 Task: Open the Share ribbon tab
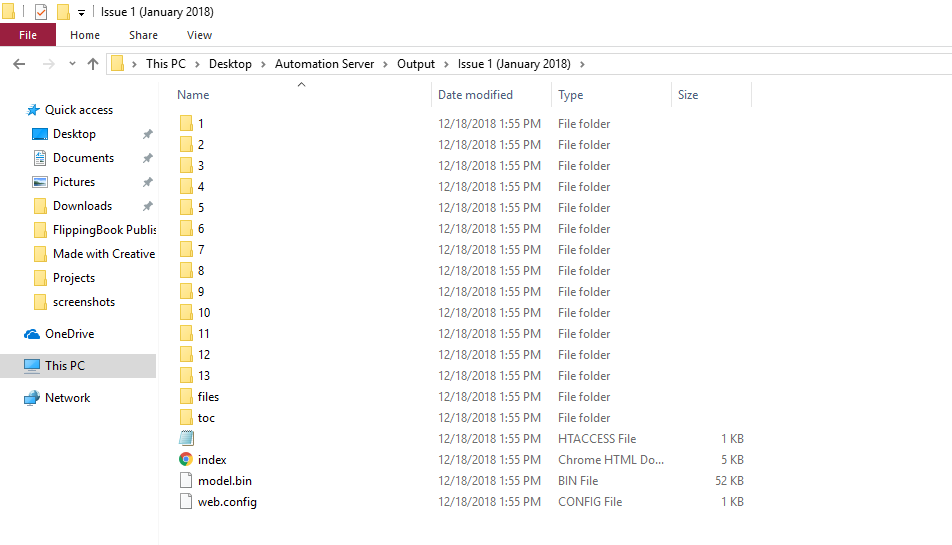point(143,35)
